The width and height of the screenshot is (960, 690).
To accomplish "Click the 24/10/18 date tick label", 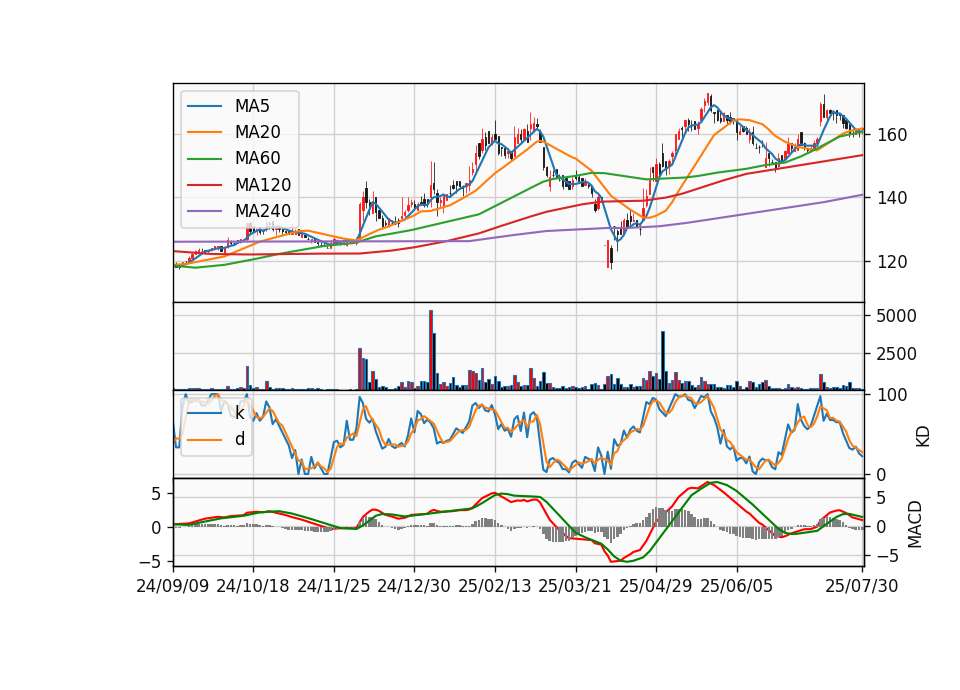I will (x=253, y=586).
